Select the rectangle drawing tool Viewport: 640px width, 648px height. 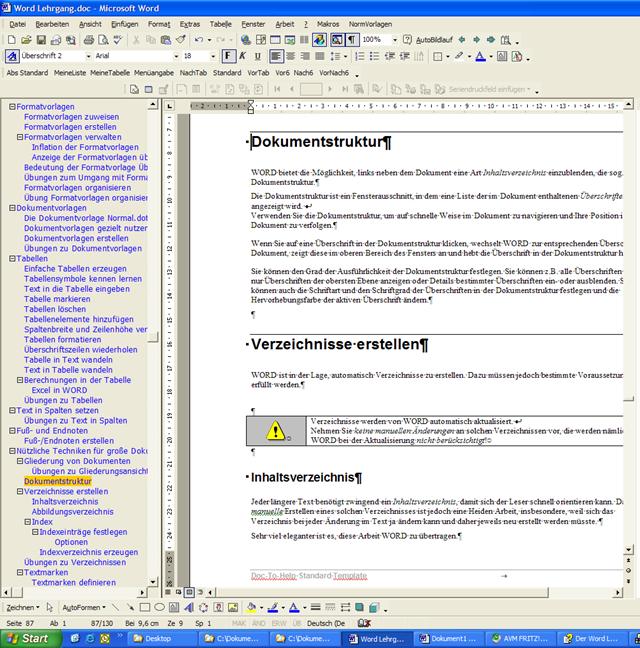tap(144, 607)
